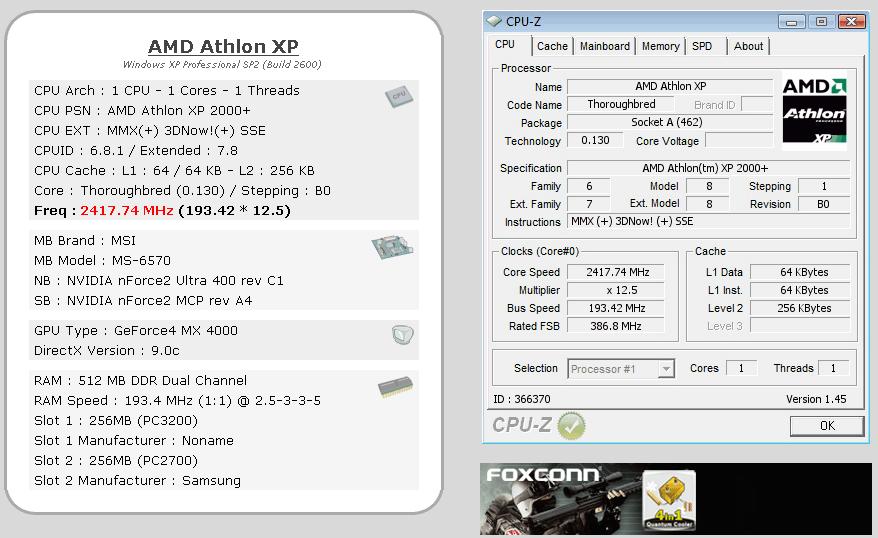878x538 pixels.
Task: Click the Foxconn banner logo
Action: coord(543,475)
